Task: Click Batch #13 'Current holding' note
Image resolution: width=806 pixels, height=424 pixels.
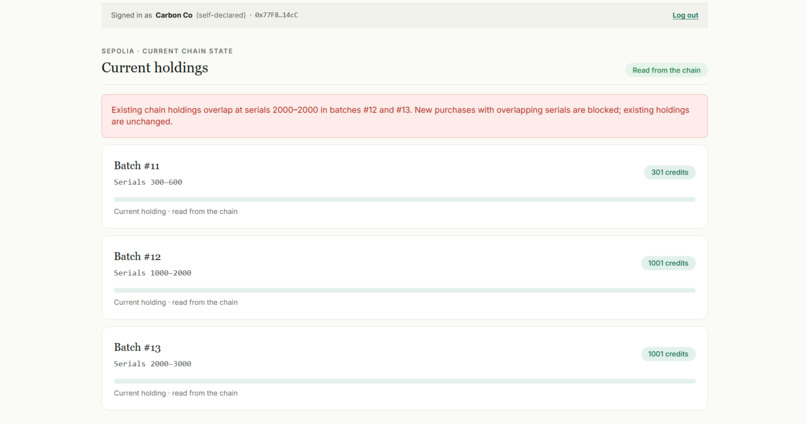Action: [x=176, y=393]
